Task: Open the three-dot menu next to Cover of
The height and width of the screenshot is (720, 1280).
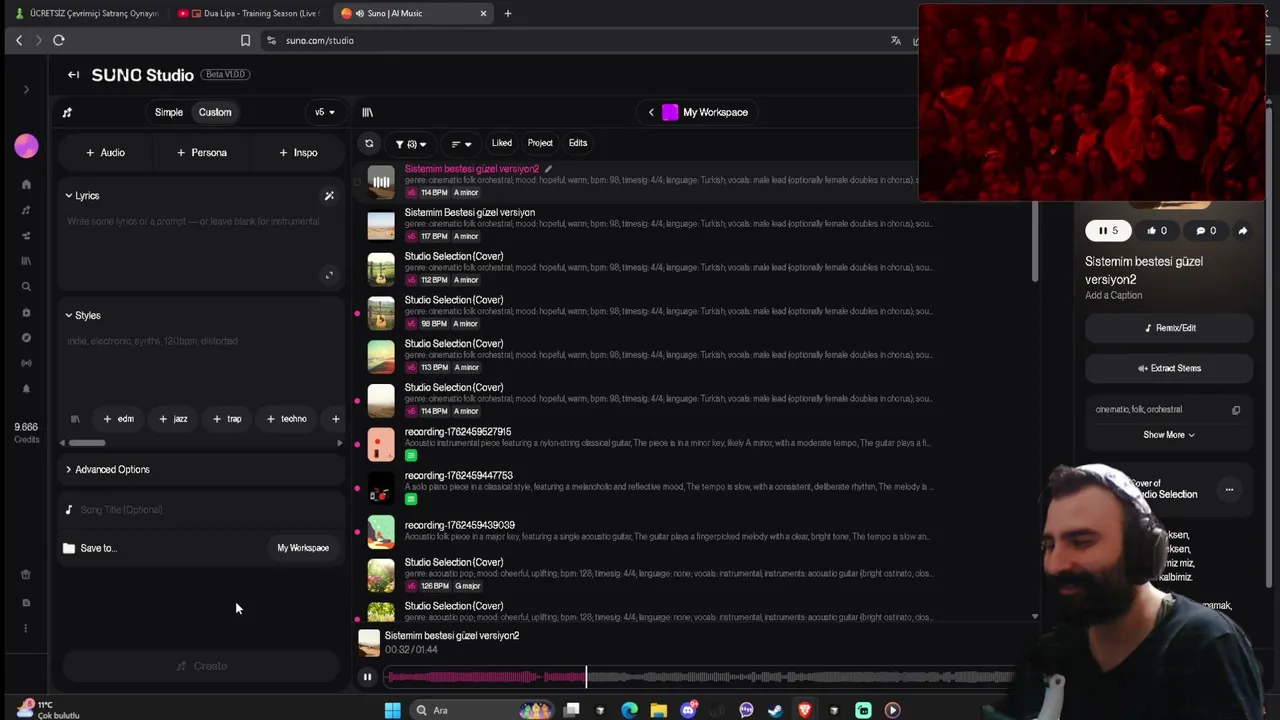Action: click(1229, 490)
